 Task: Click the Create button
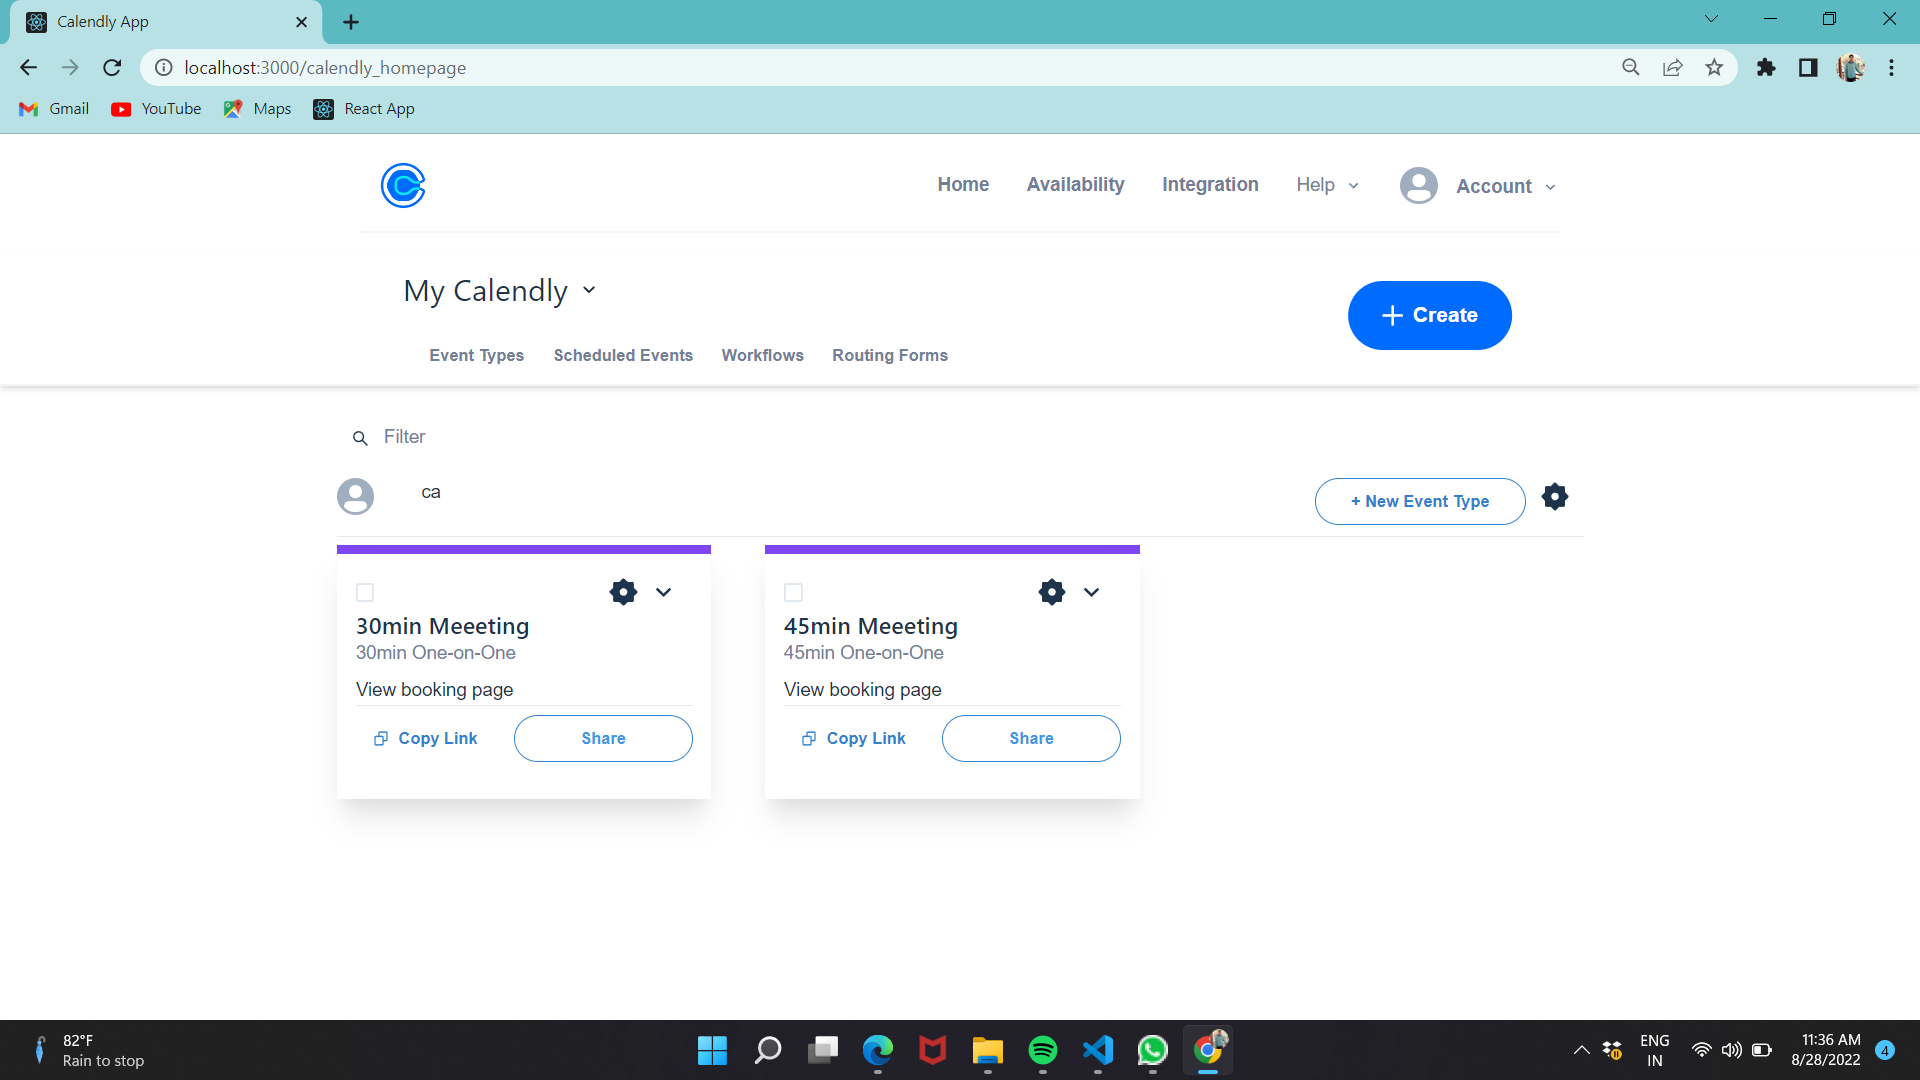(1429, 315)
